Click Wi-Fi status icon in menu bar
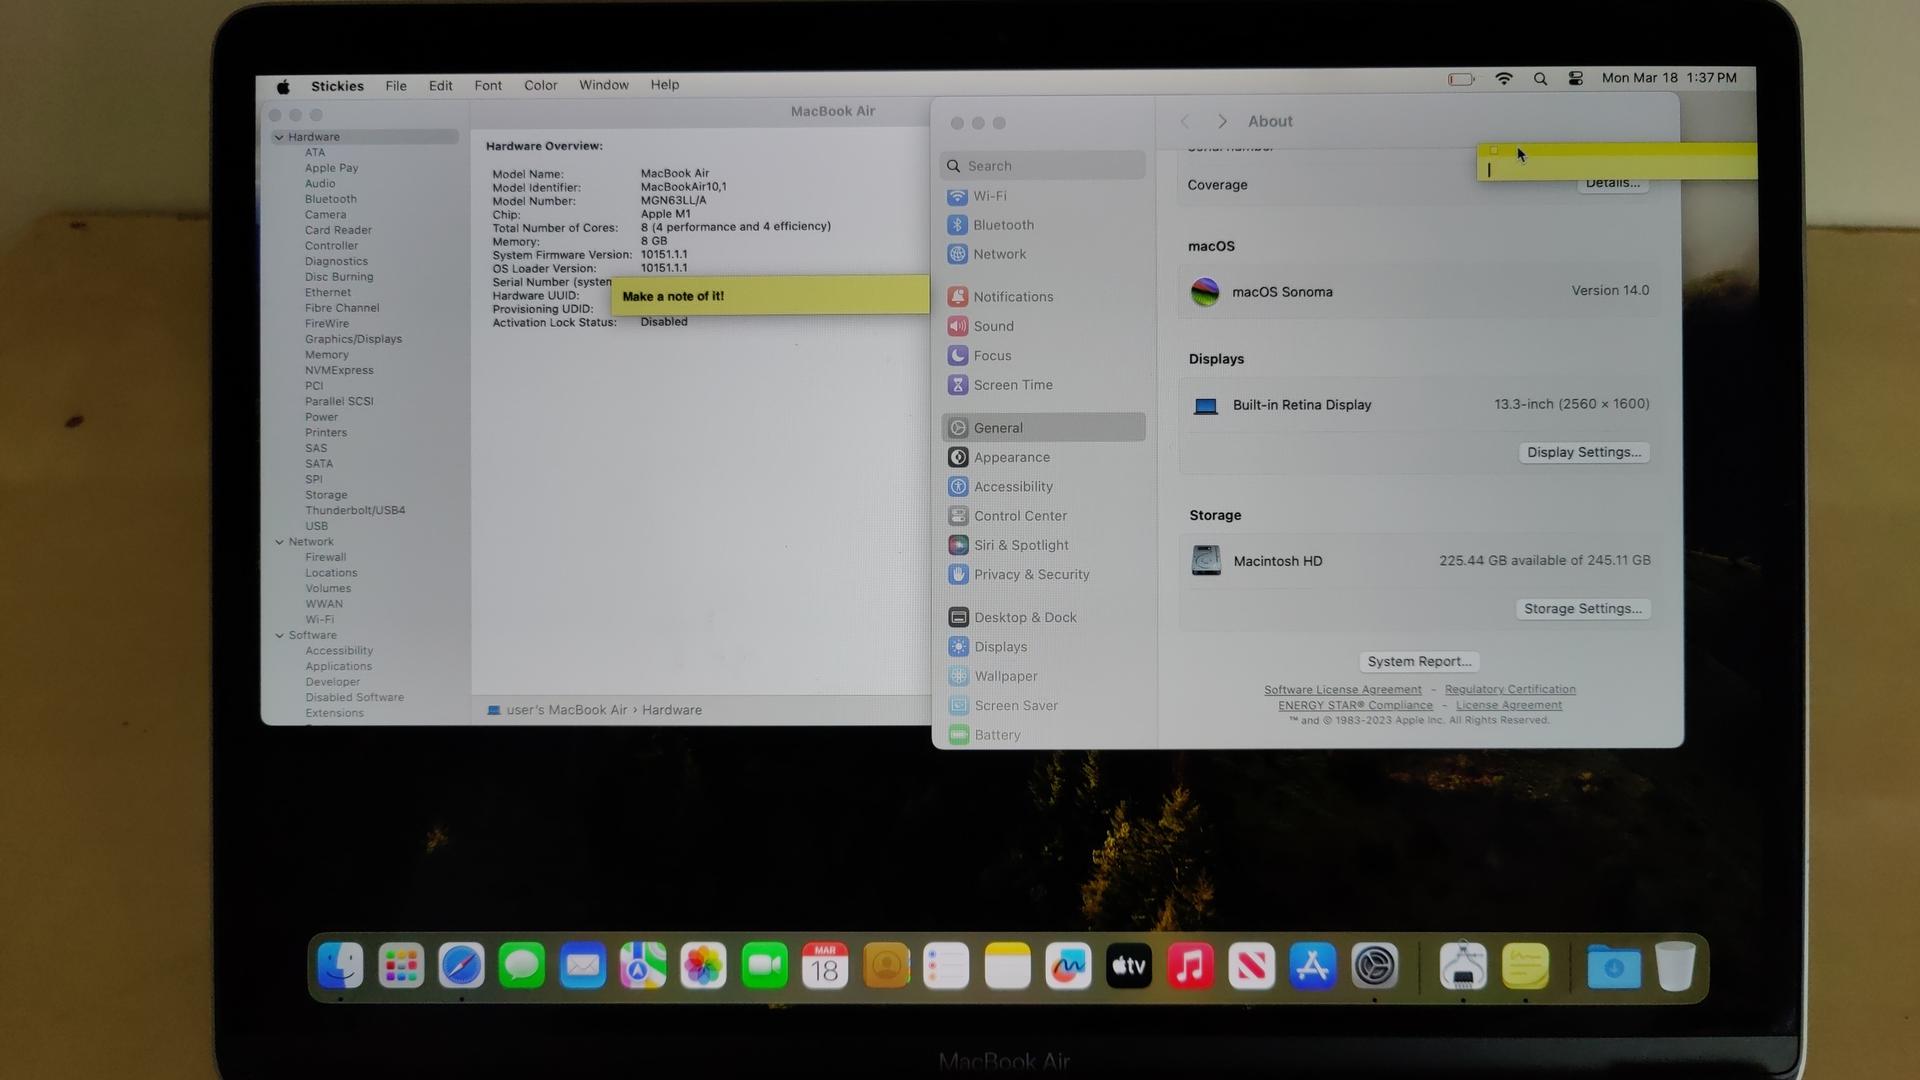The image size is (1920, 1080). pyautogui.click(x=1503, y=79)
